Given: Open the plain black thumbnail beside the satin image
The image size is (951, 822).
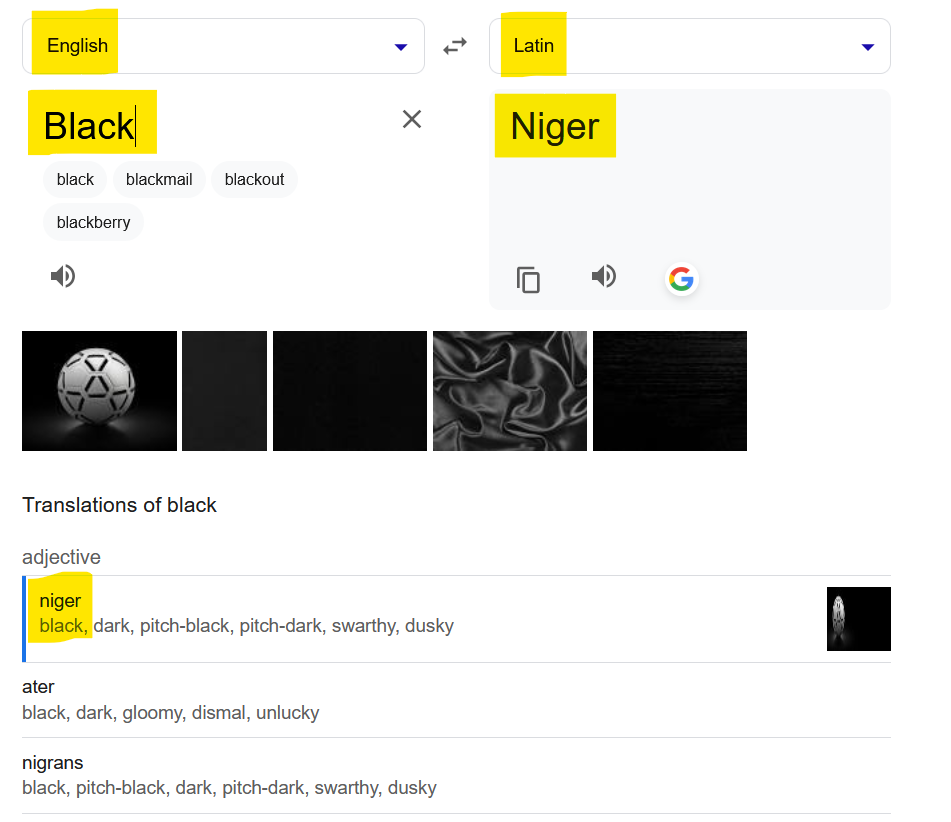Looking at the screenshot, I should pyautogui.click(x=350, y=391).
